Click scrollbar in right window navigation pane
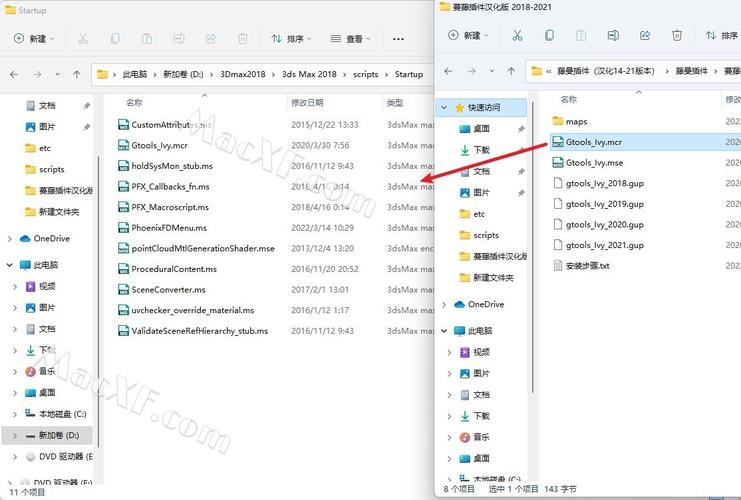The width and height of the screenshot is (741, 500). (533, 246)
